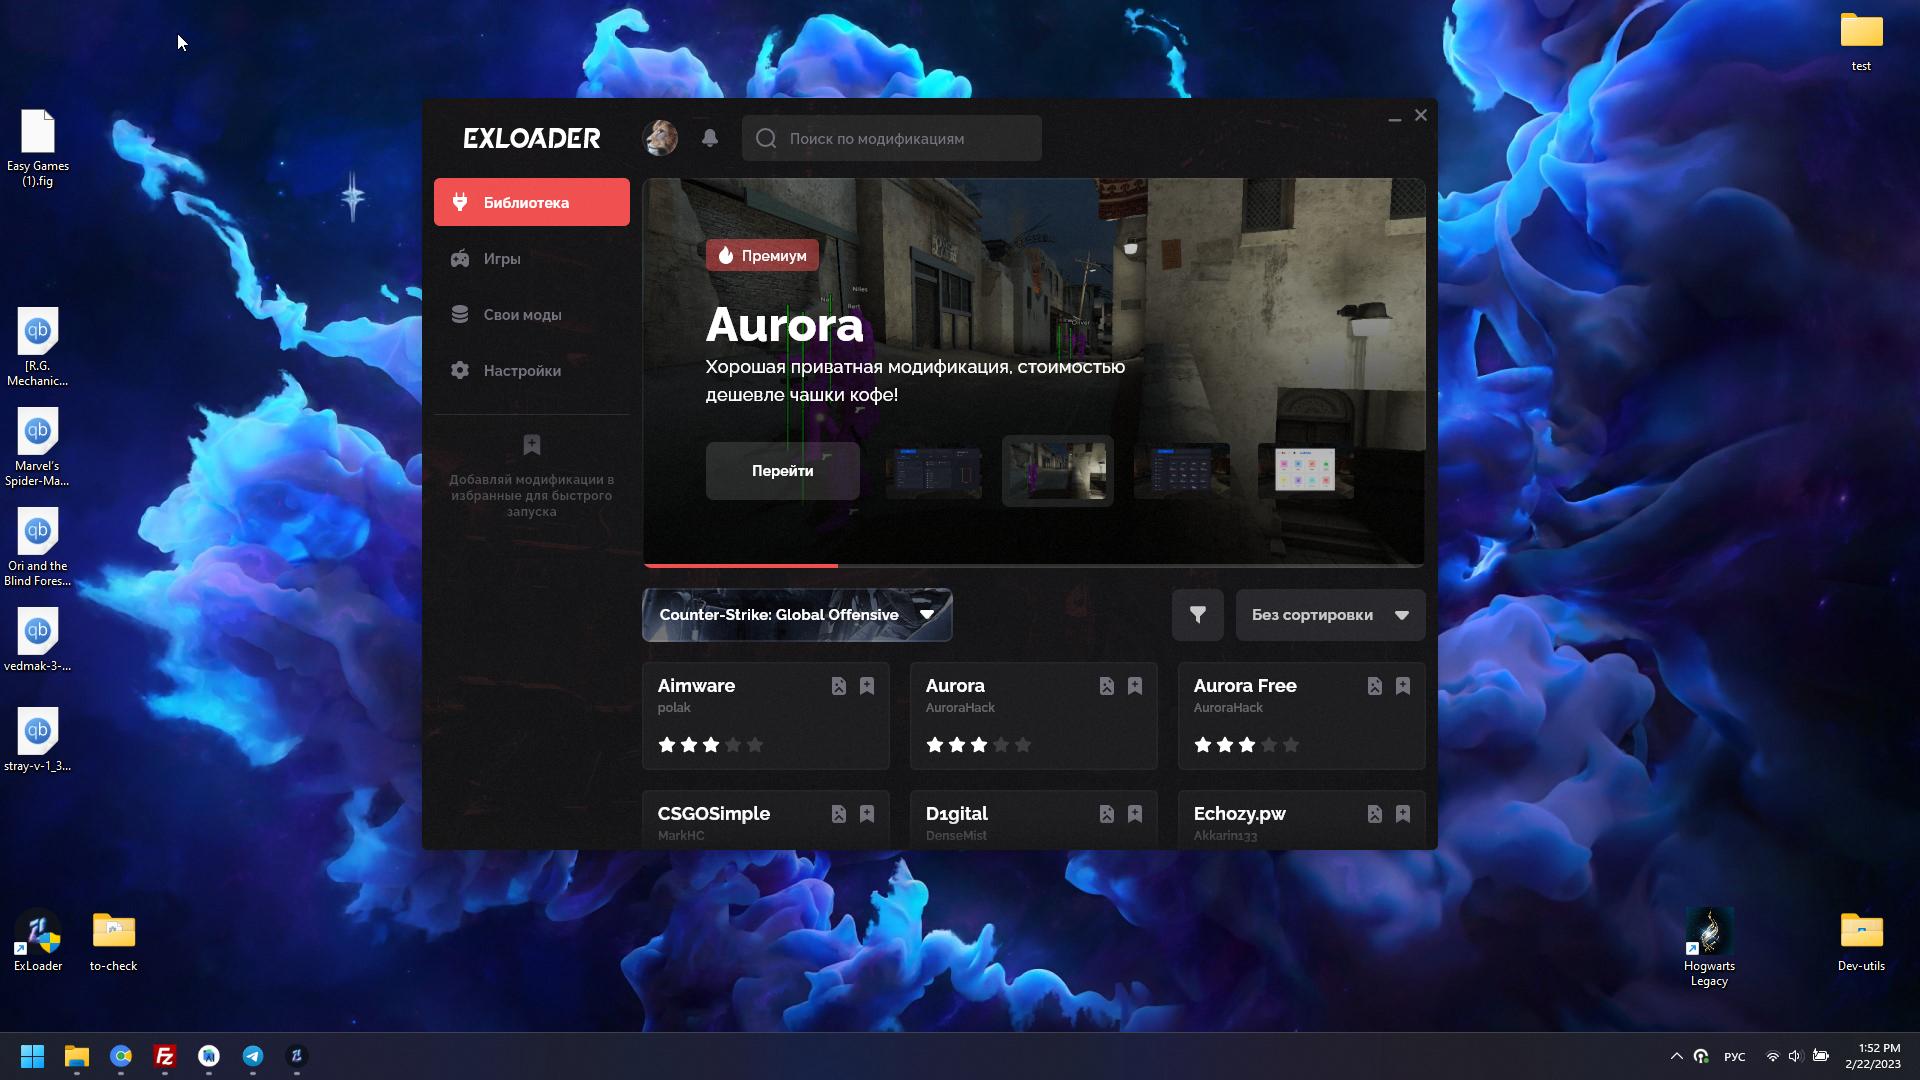The height and width of the screenshot is (1080, 1920).
Task: Switch to the Игры sidebar section
Action: 502,259
